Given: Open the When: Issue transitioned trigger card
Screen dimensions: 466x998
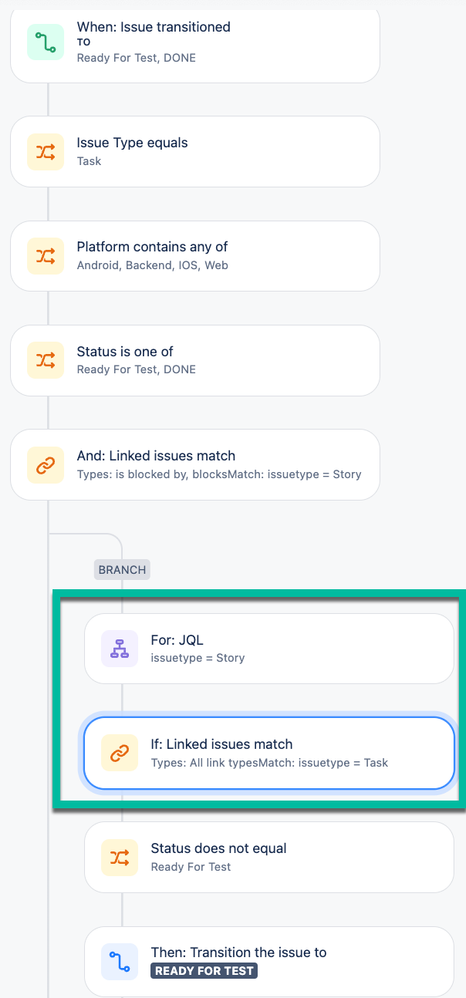Looking at the screenshot, I should pos(195,42).
